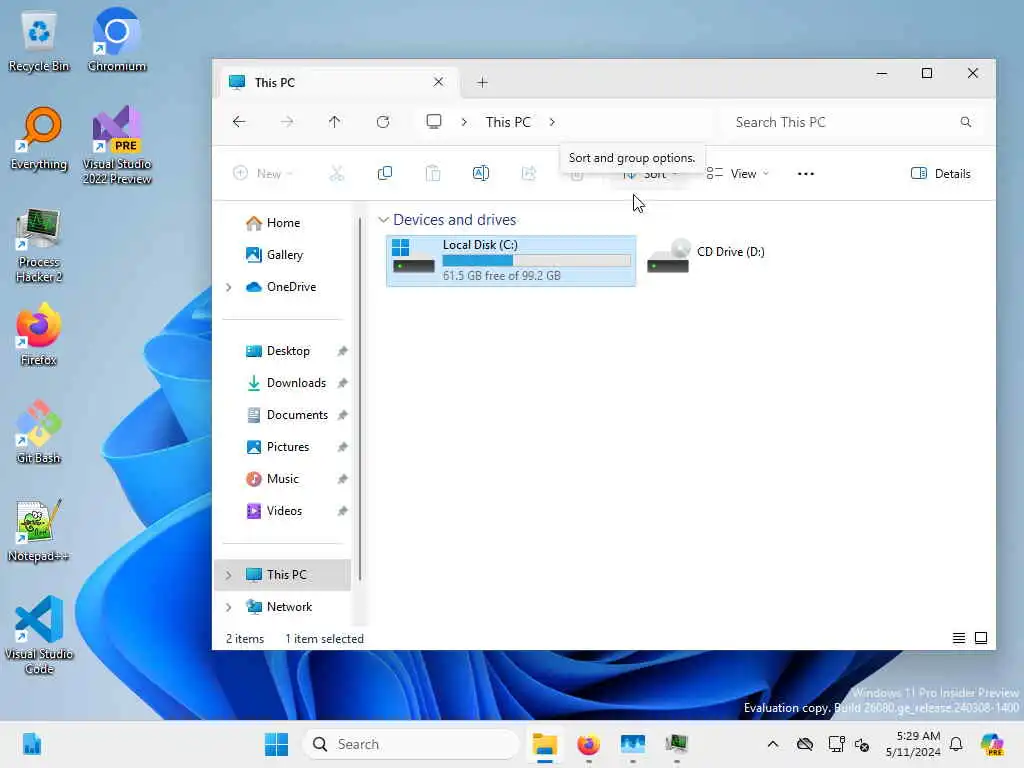Select the Local Disk (C:) drive
The height and width of the screenshot is (768, 1024).
tap(511, 261)
